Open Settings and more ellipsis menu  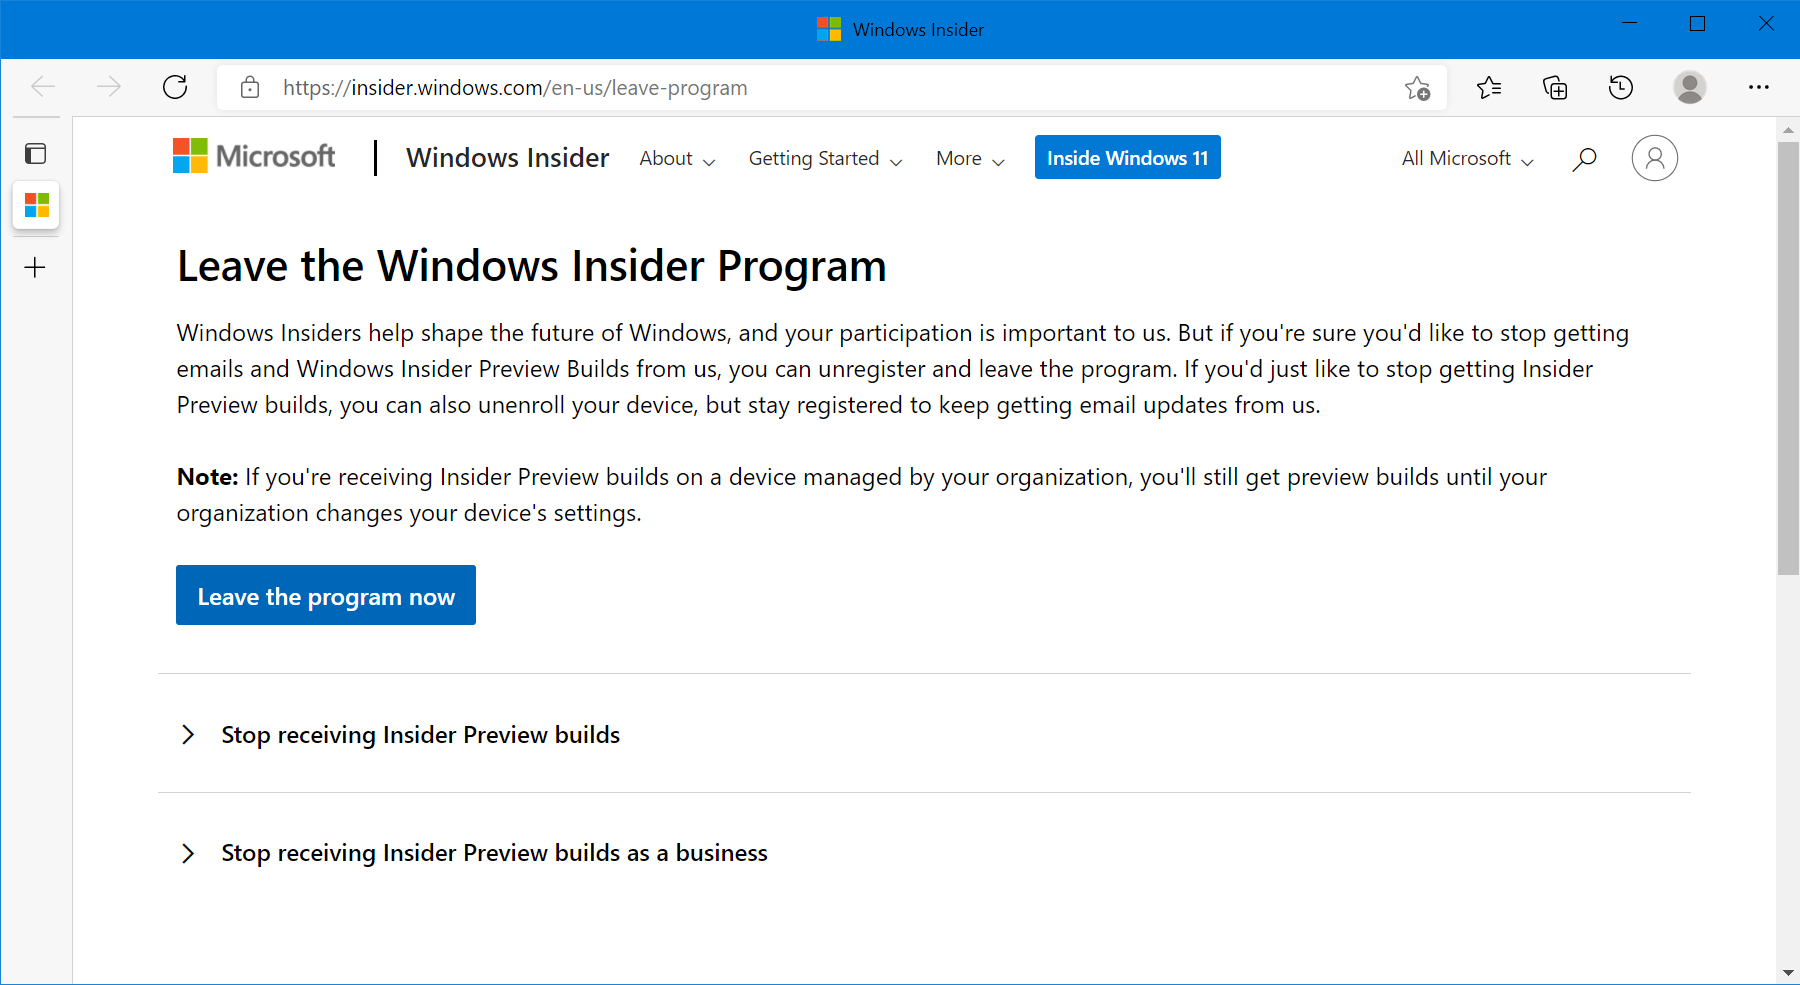(1759, 88)
